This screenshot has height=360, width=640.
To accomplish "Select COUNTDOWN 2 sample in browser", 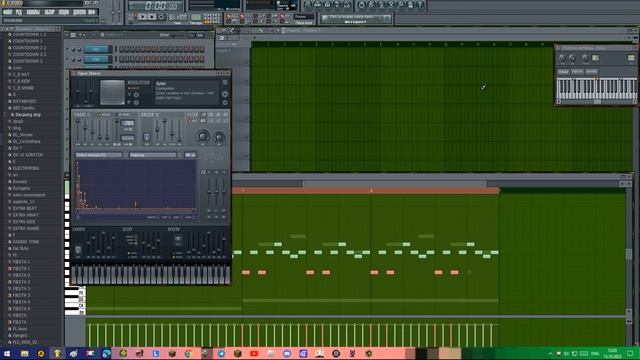I will pyautogui.click(x=28, y=61).
